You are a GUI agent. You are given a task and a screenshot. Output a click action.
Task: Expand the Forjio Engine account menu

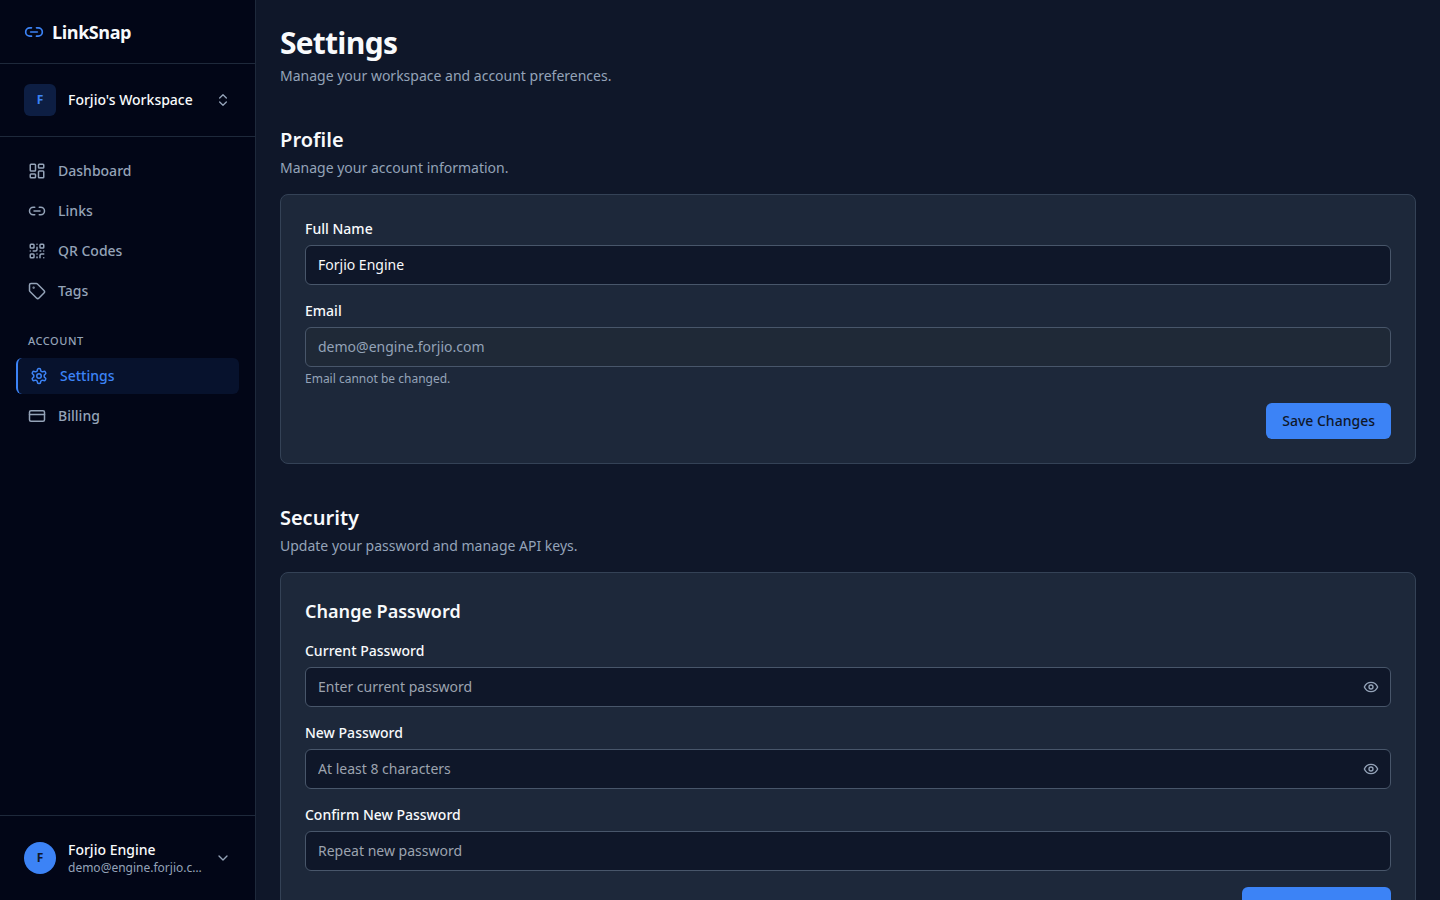222,858
